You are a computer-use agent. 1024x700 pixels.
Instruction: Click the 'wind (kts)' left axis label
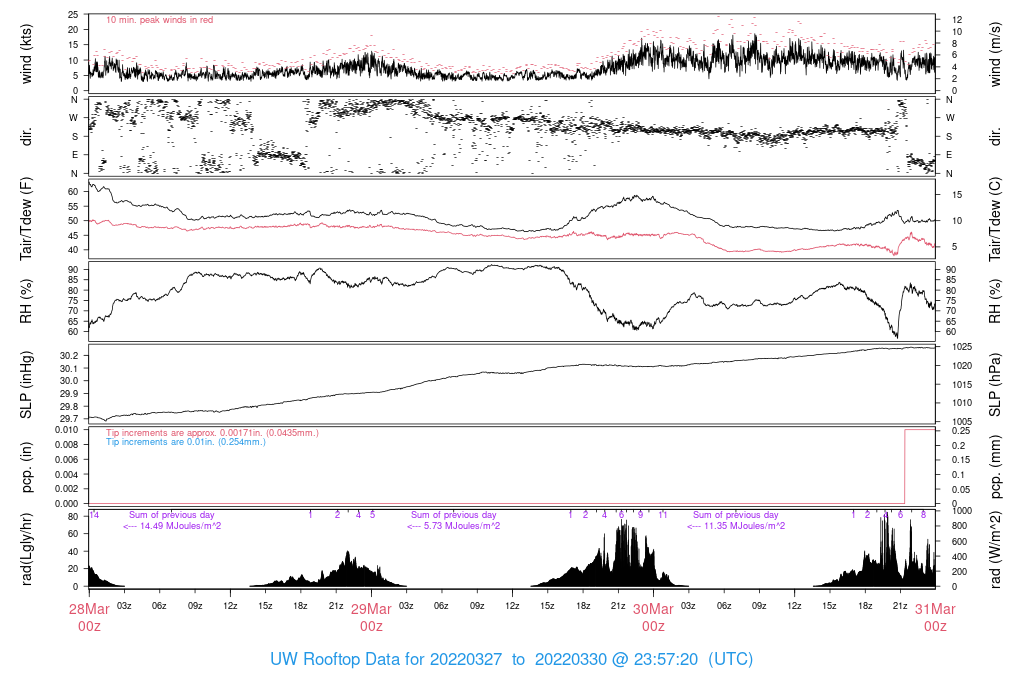(26, 54)
